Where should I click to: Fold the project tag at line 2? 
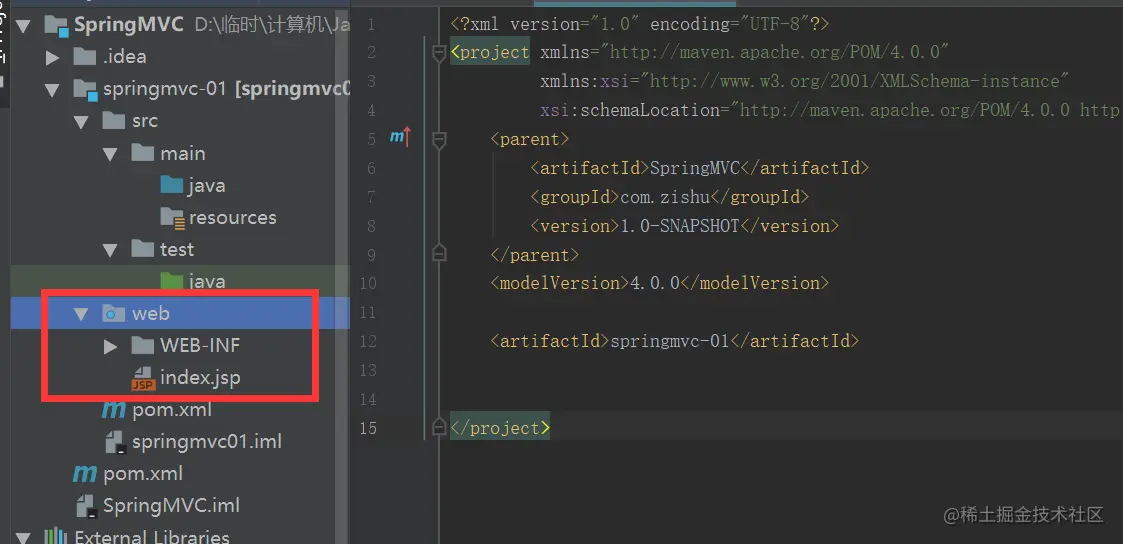pos(439,53)
